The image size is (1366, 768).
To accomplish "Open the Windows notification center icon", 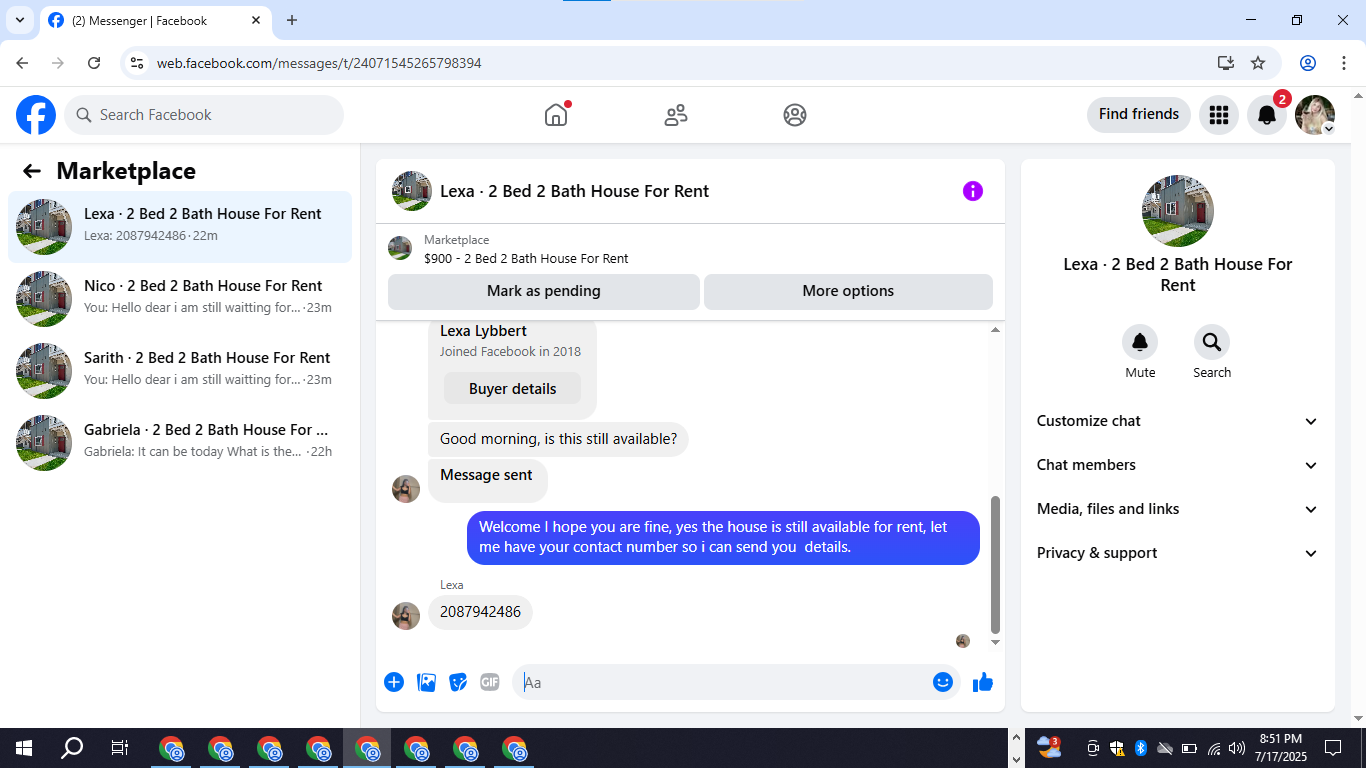I will tap(1333, 748).
